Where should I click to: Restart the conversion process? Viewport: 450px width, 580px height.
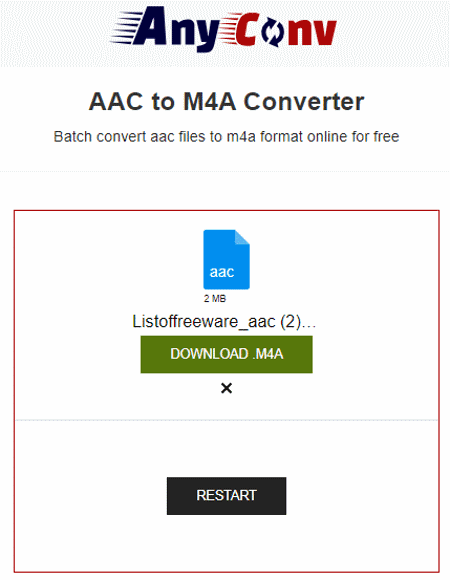(x=226, y=496)
